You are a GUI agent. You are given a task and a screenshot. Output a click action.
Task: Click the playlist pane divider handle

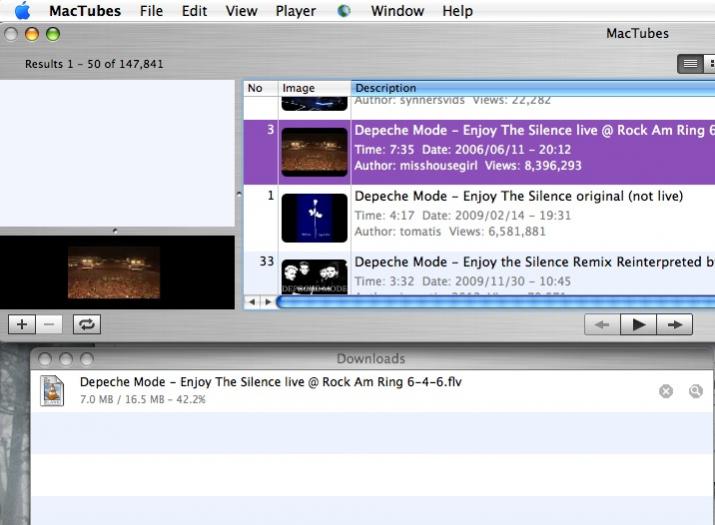pos(115,231)
